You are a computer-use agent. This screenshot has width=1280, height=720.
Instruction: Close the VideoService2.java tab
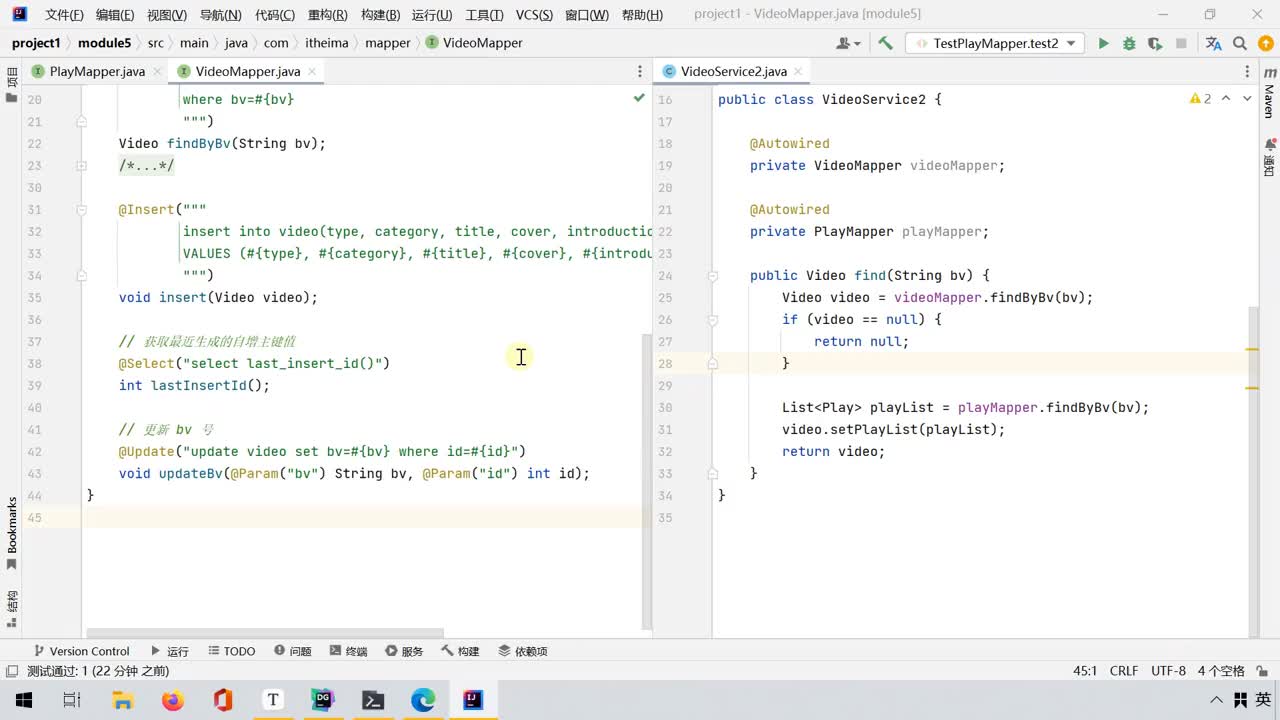798,71
